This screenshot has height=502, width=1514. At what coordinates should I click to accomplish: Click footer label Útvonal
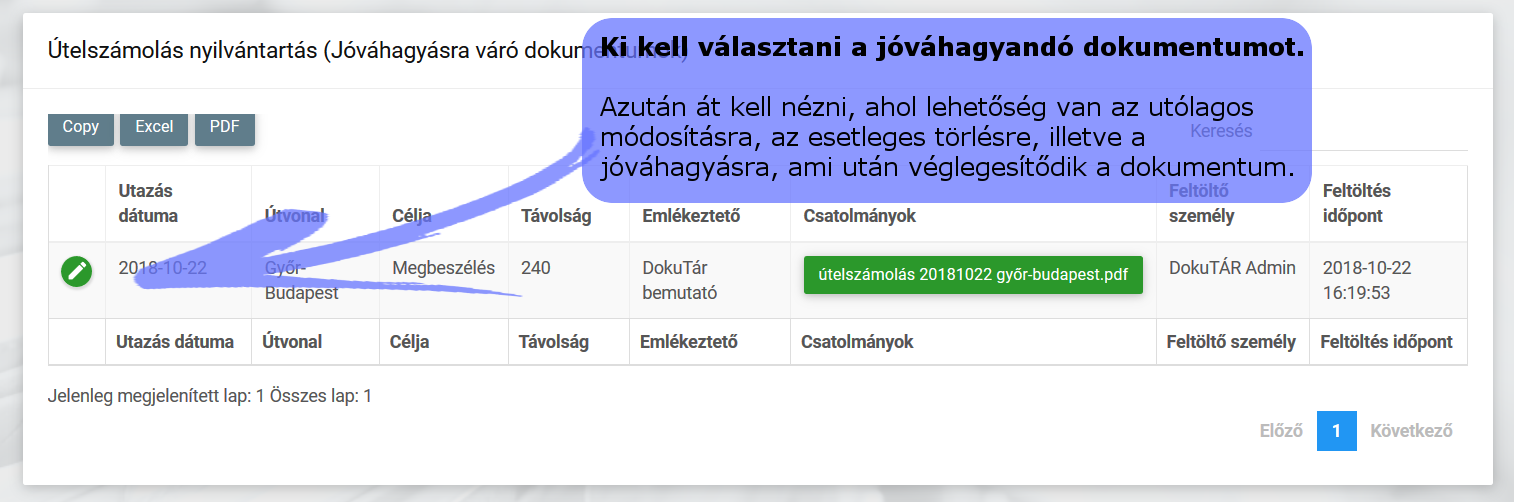click(x=292, y=342)
